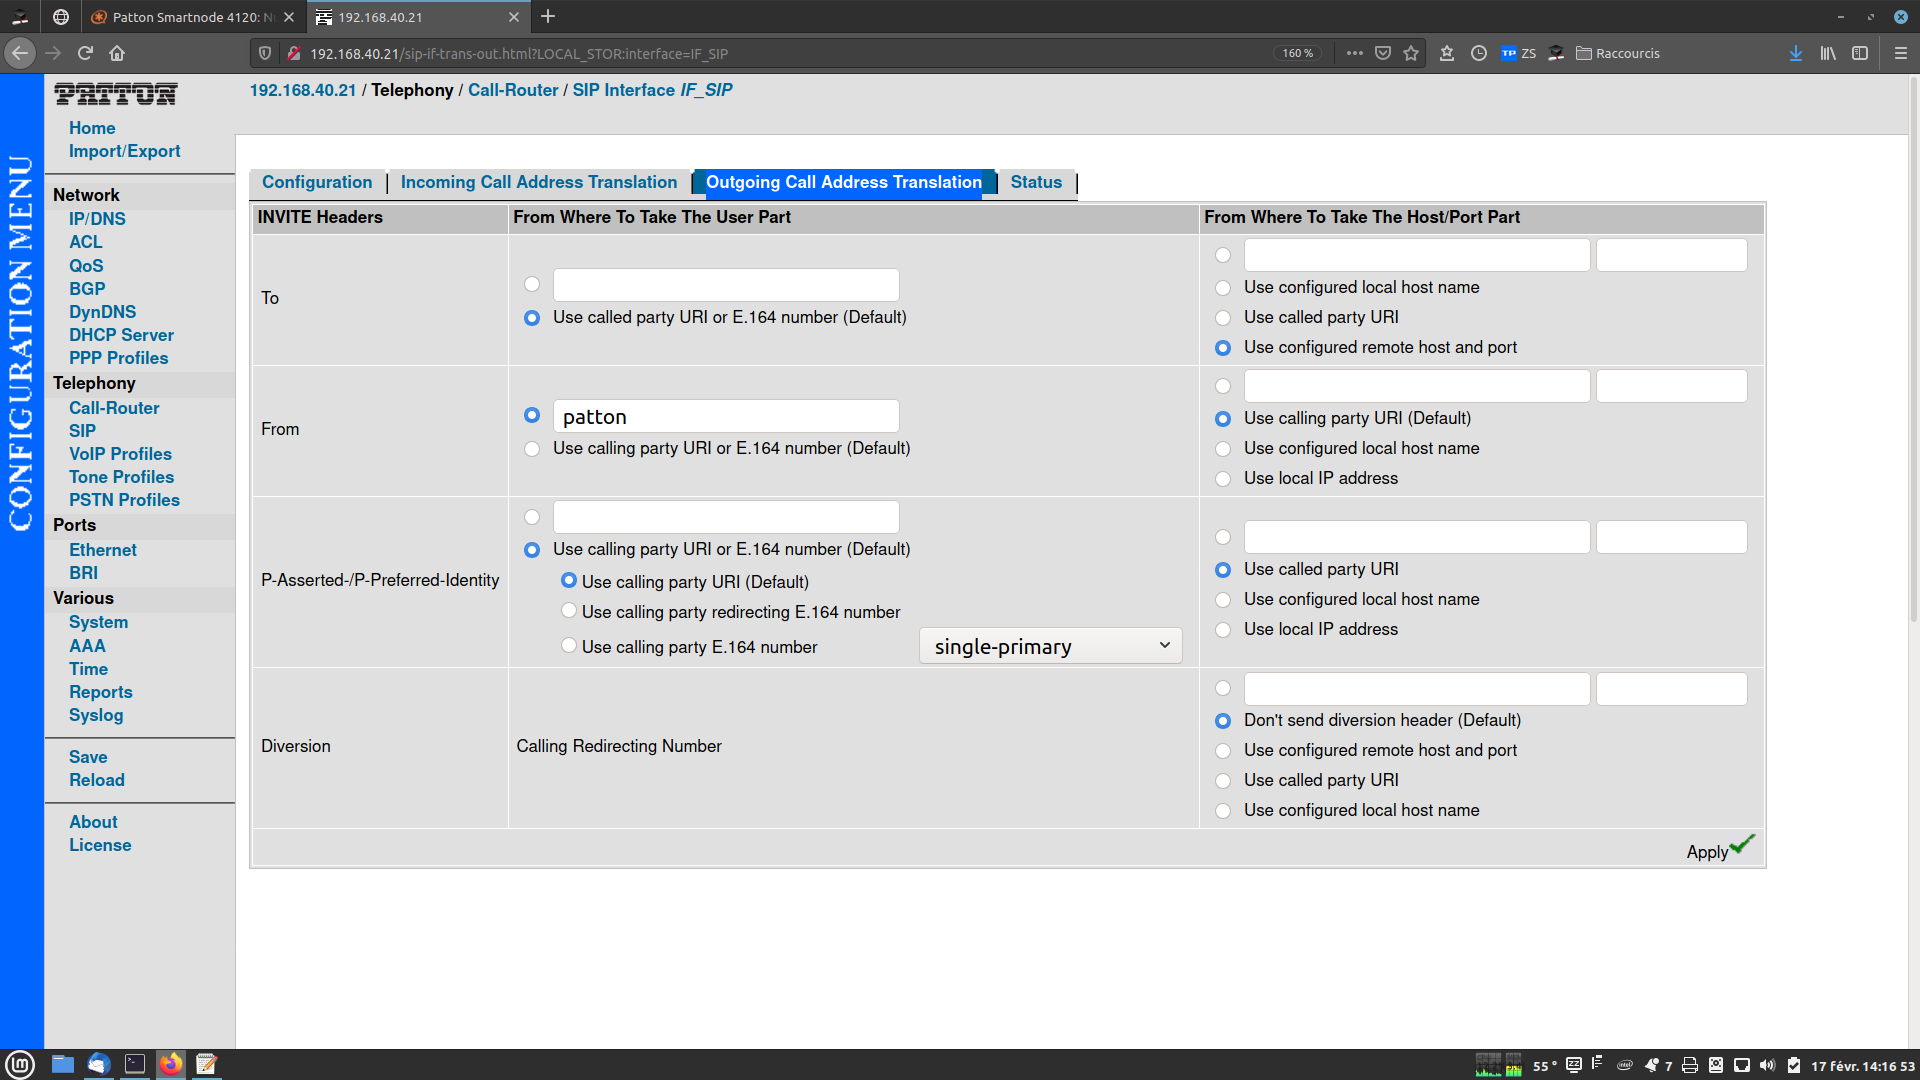Show the Firefox downloads panel
This screenshot has height=1080, width=1920.
click(1796, 53)
